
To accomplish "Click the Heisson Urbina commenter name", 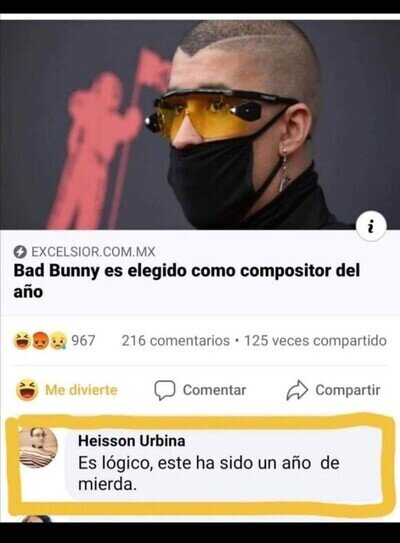I will (132, 441).
